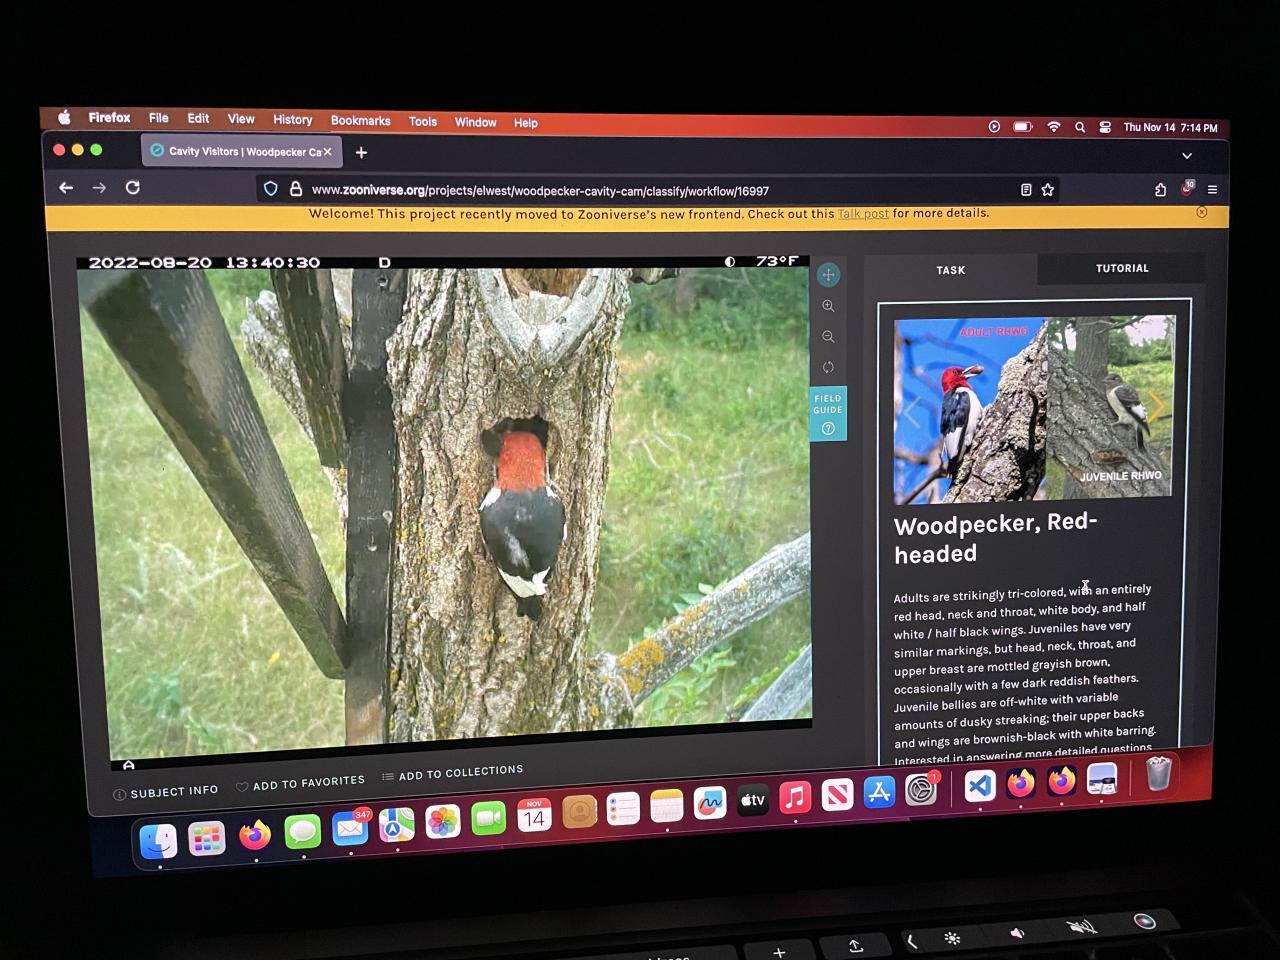Go forward in browser history
The height and width of the screenshot is (960, 1280).
(99, 187)
